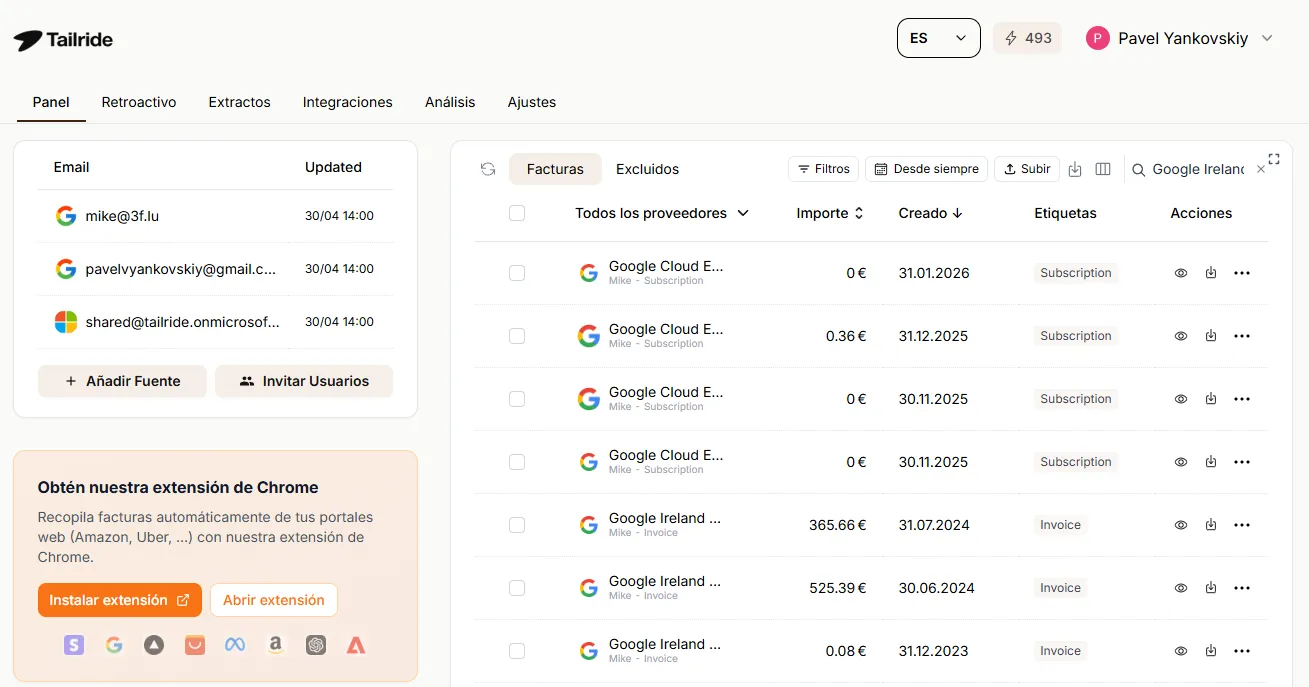Screen dimensions: 1309x687
Task: Click the Microsoft icon beside shared@tailride
Action: click(x=66, y=322)
